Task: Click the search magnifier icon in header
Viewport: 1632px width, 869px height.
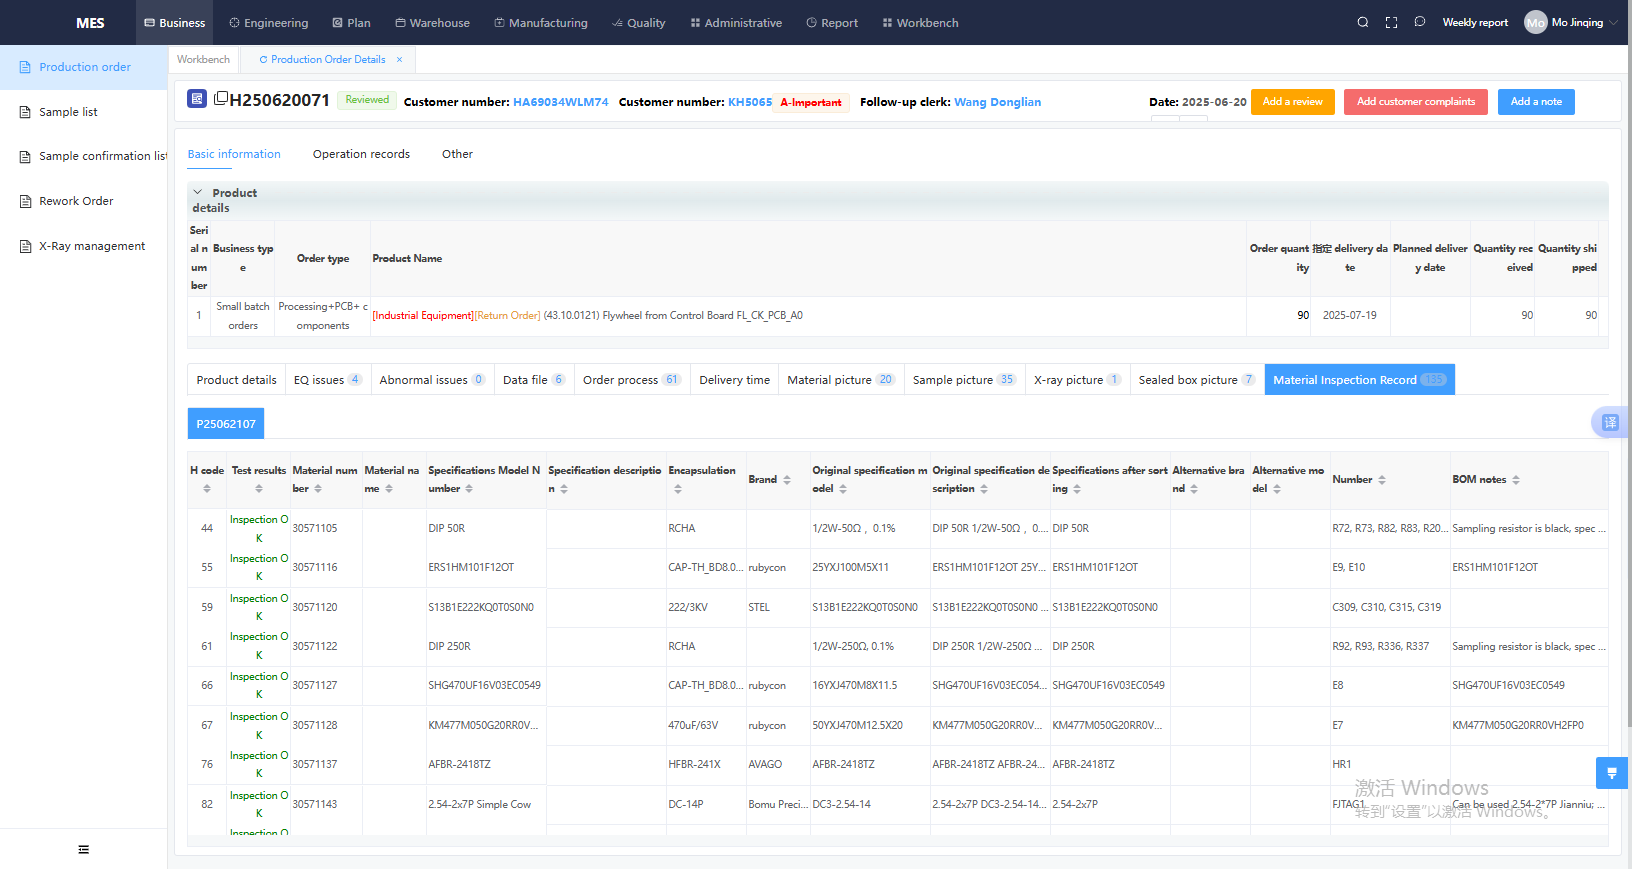Action: coord(1362,22)
